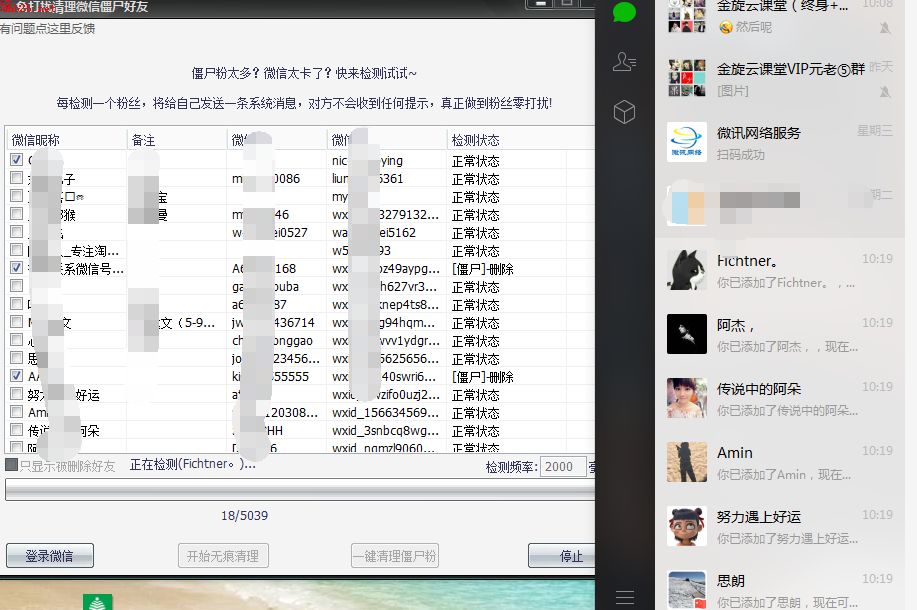Click the 思朗 avatar in chat list
This screenshot has width=917, height=610.
[x=687, y=590]
